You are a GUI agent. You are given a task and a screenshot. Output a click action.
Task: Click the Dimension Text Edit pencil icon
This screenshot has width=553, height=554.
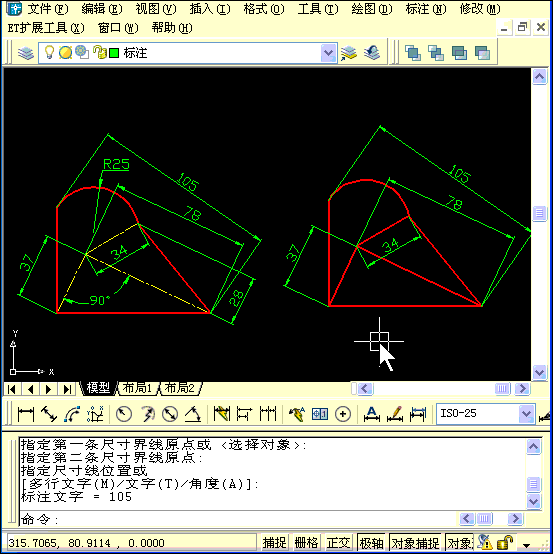395,414
